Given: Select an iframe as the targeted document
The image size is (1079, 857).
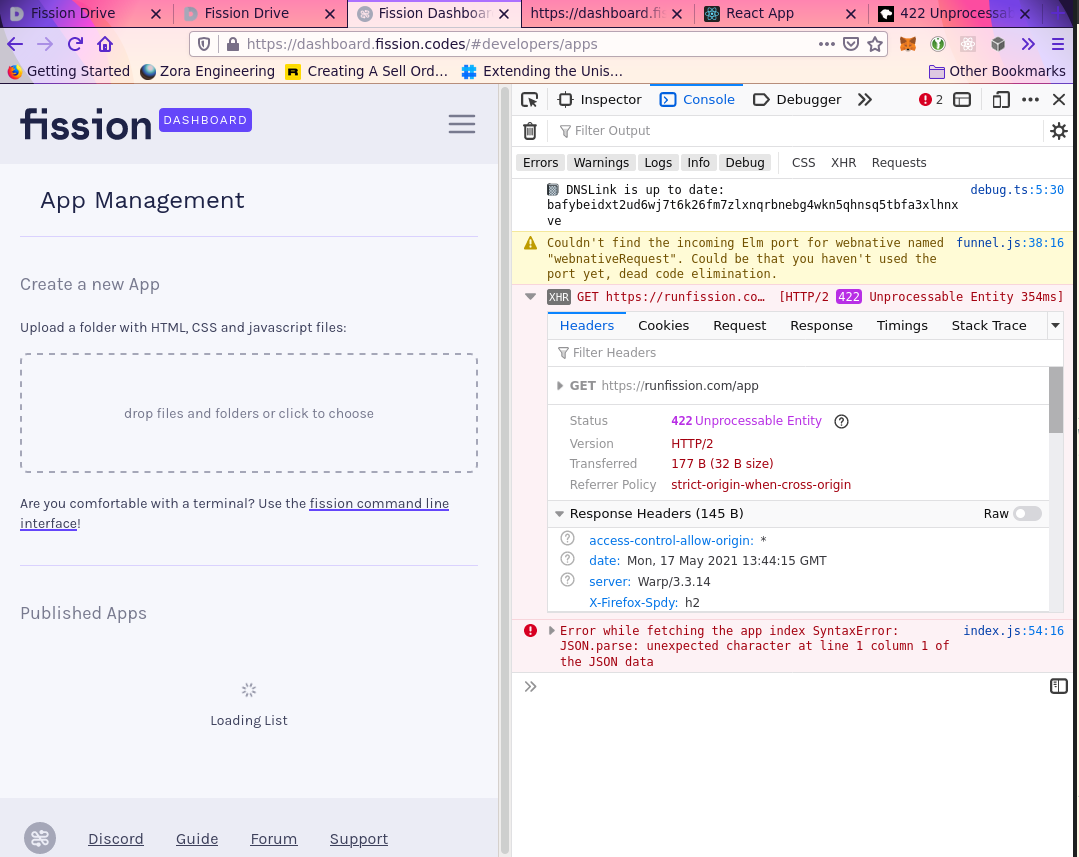Looking at the screenshot, I should [962, 100].
